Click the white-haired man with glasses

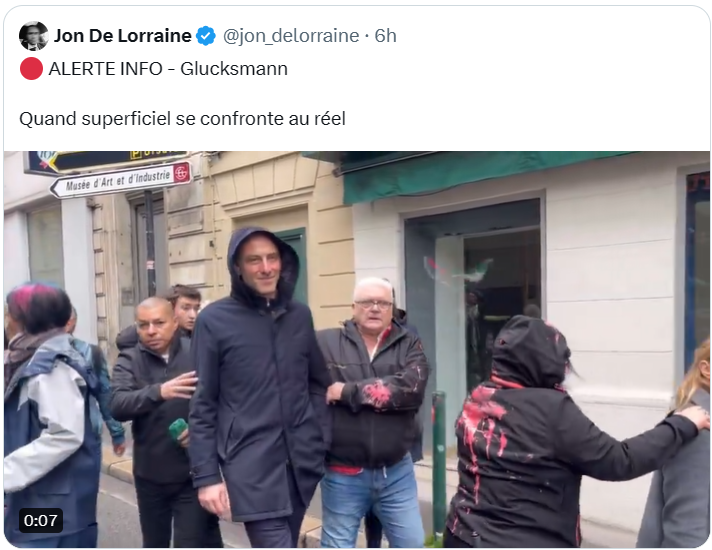(372, 409)
